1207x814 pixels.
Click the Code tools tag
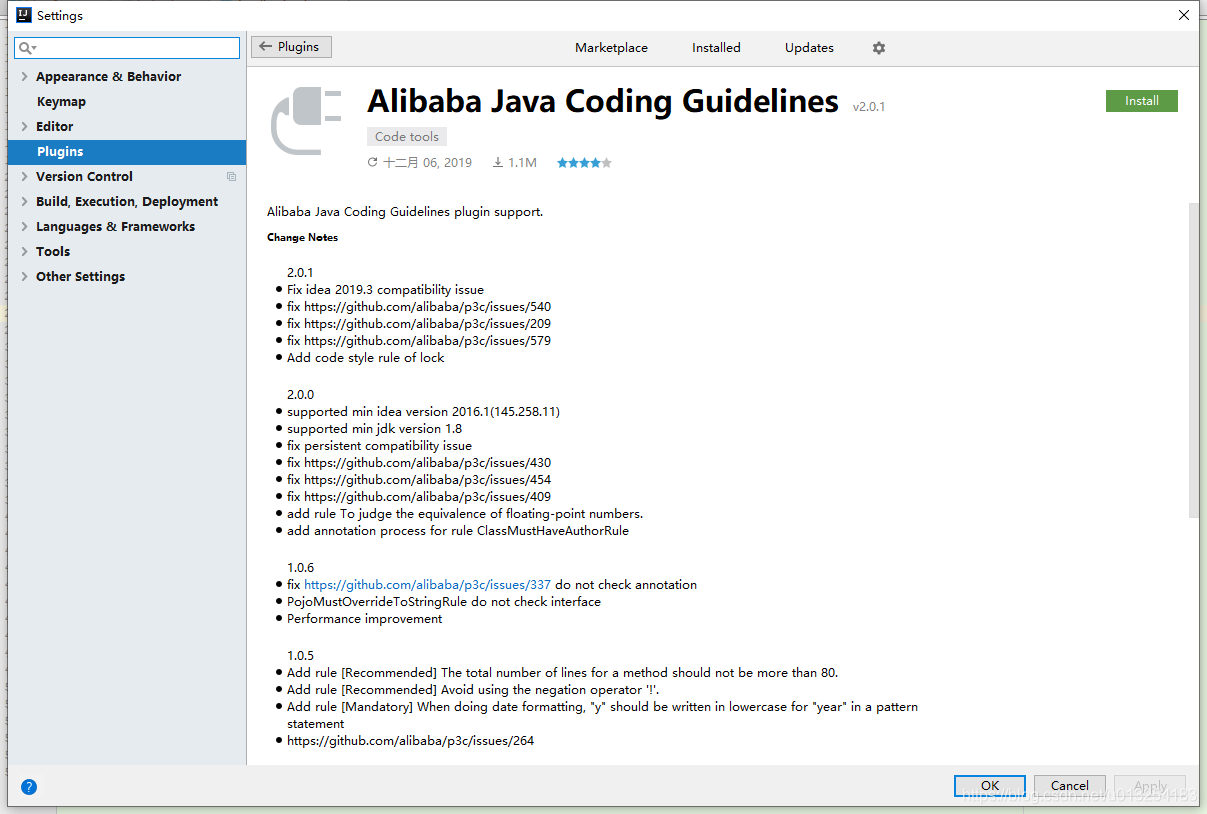point(407,137)
